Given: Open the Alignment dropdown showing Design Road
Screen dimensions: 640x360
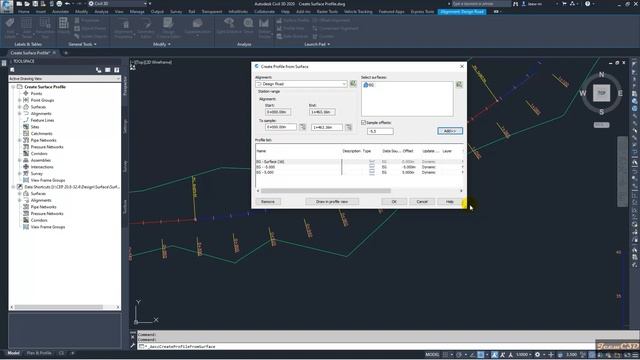Looking at the screenshot, I should pos(301,84).
